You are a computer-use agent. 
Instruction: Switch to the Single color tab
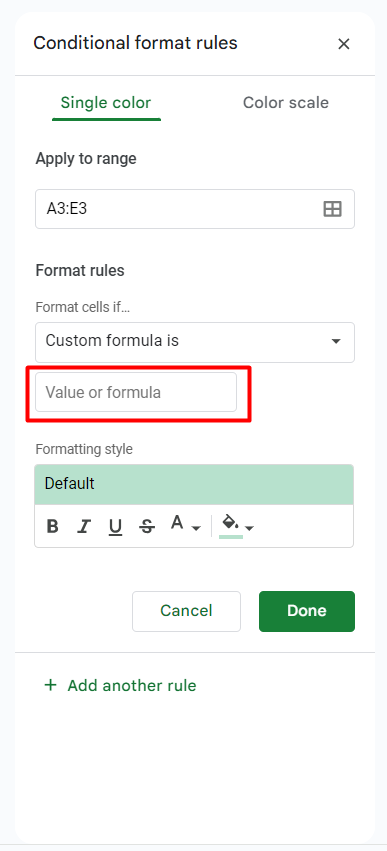pyautogui.click(x=106, y=103)
